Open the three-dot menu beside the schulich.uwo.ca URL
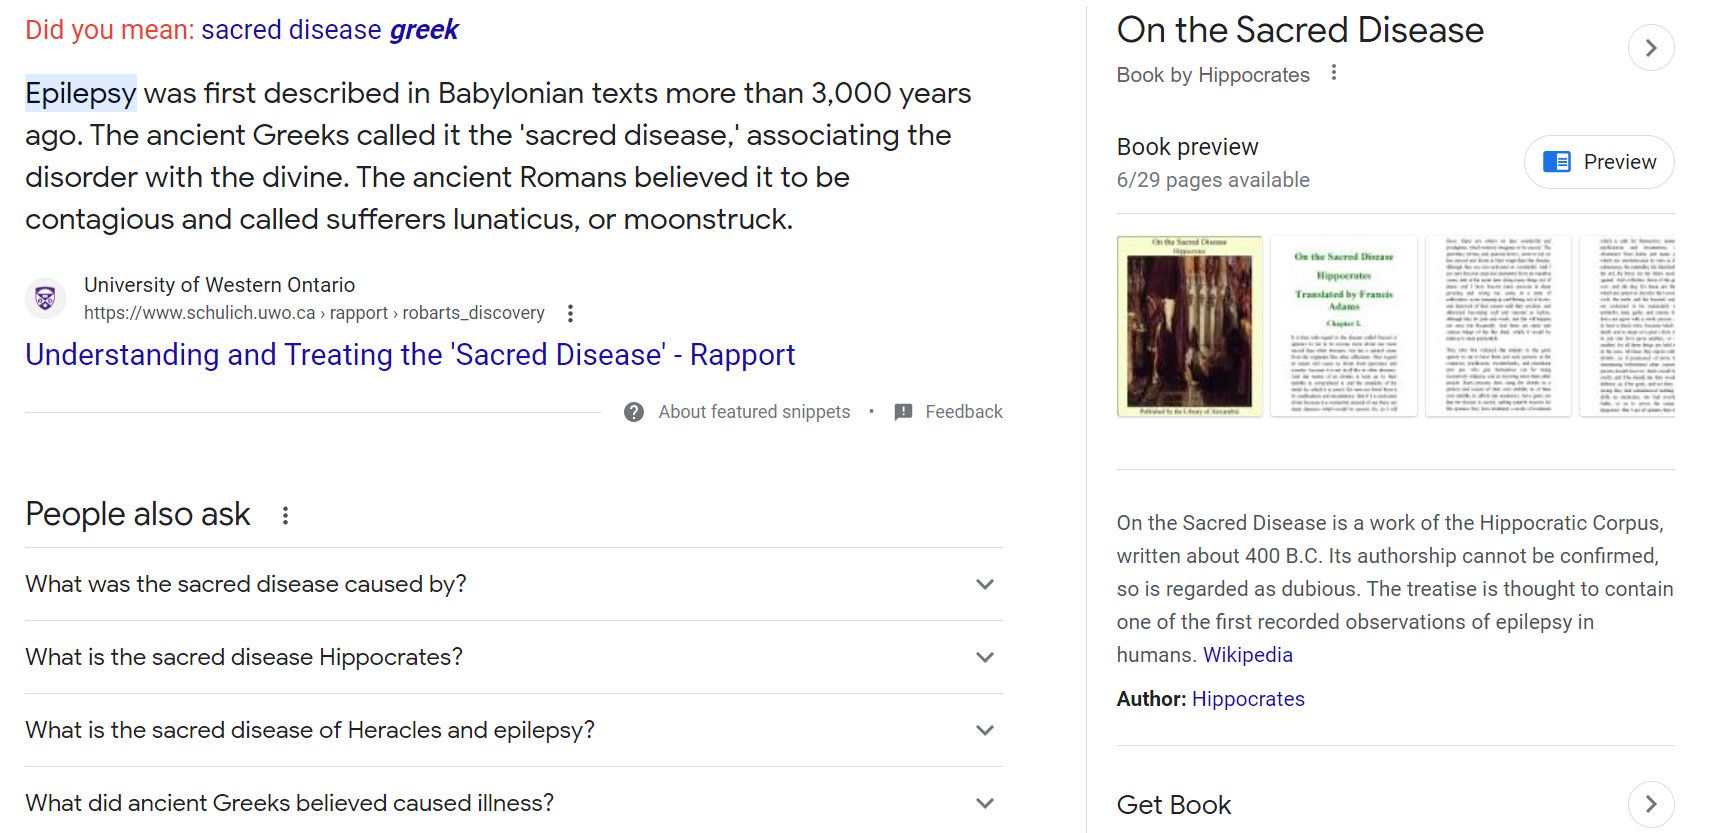This screenshot has height=833, width=1710. tap(570, 313)
